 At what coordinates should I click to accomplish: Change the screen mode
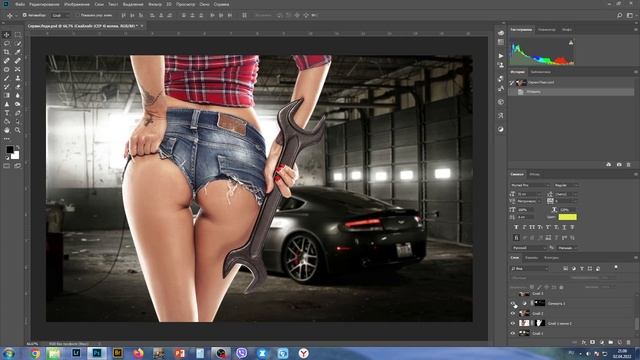point(18,166)
